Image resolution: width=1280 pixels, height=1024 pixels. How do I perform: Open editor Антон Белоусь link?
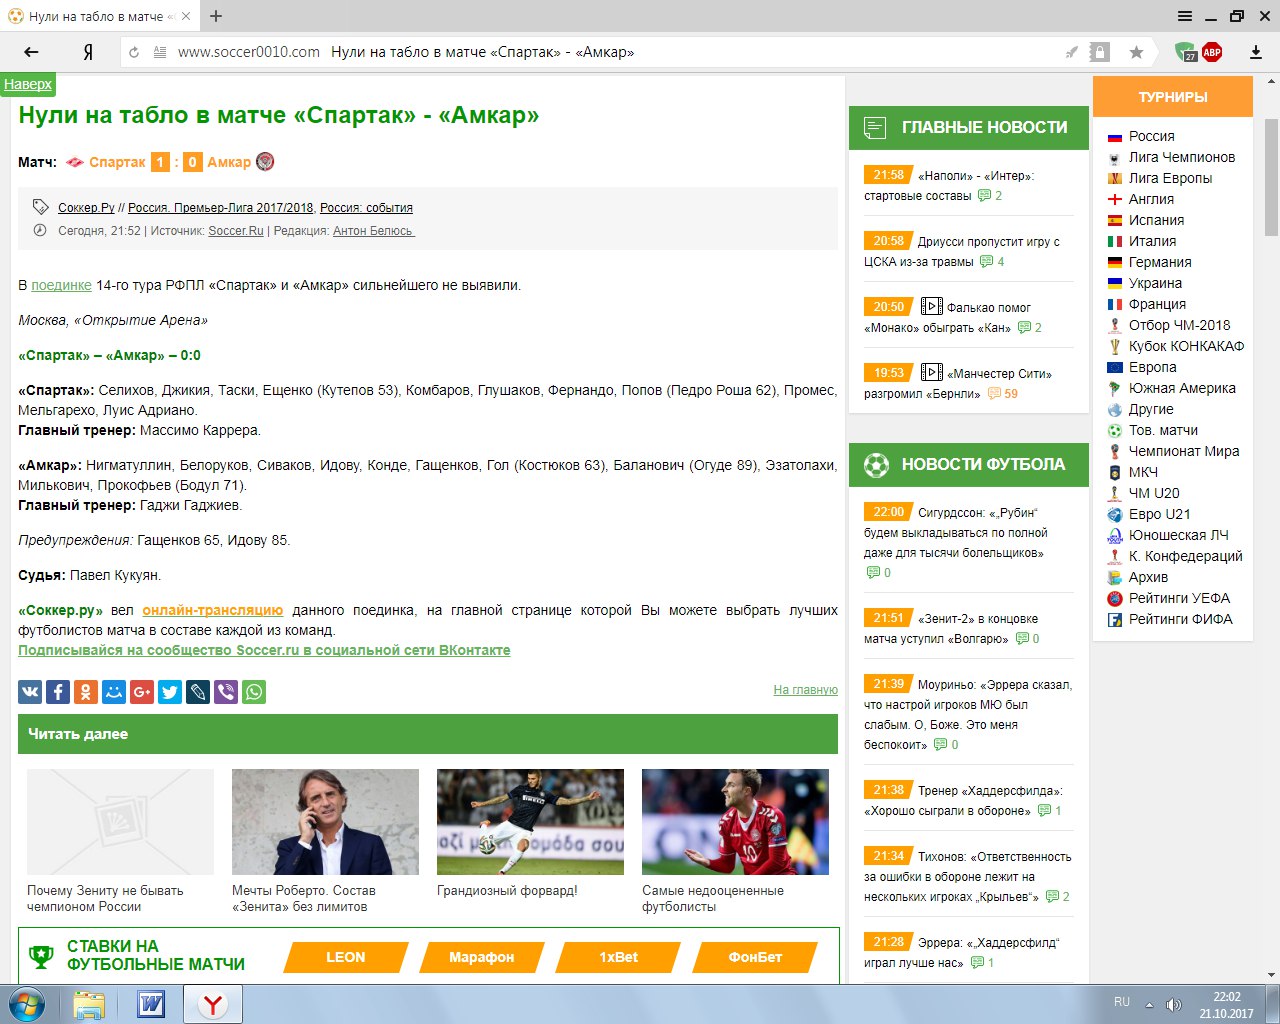(373, 231)
